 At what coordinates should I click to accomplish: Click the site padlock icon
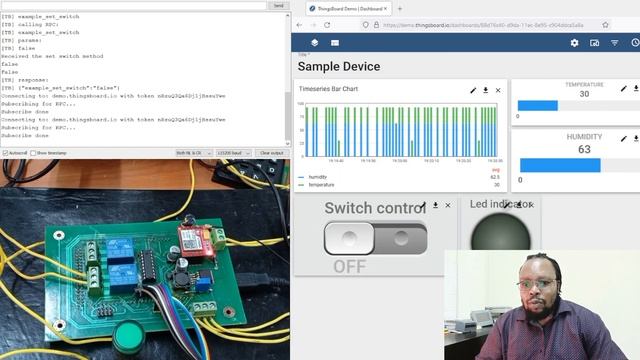pyautogui.click(x=376, y=25)
